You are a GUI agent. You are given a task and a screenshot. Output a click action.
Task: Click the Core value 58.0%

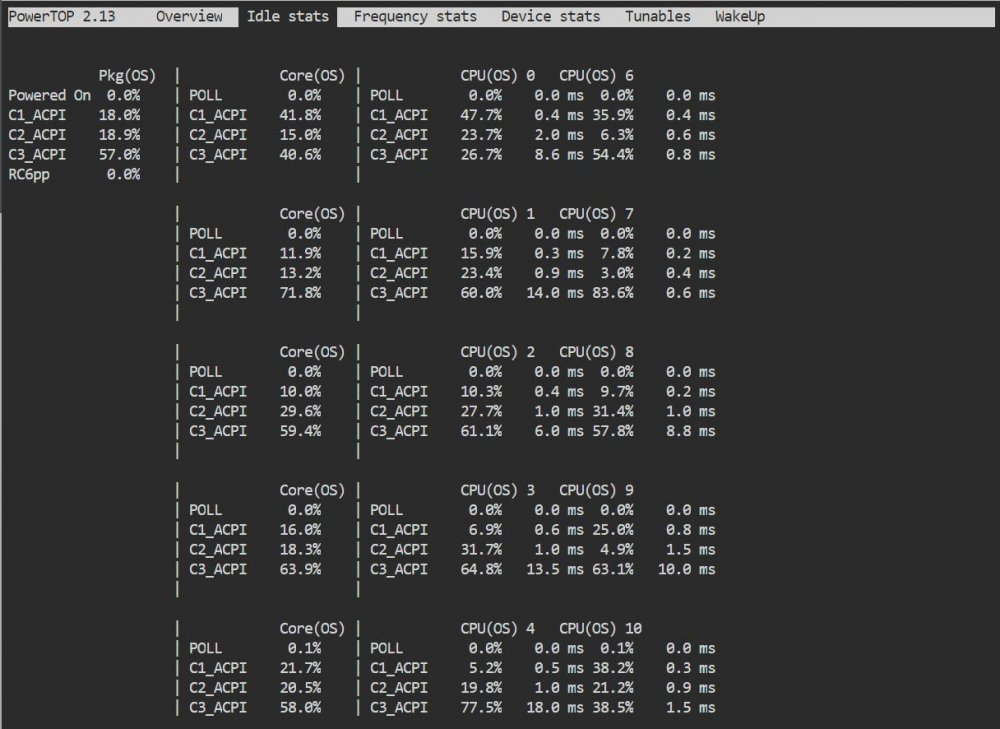[x=300, y=708]
